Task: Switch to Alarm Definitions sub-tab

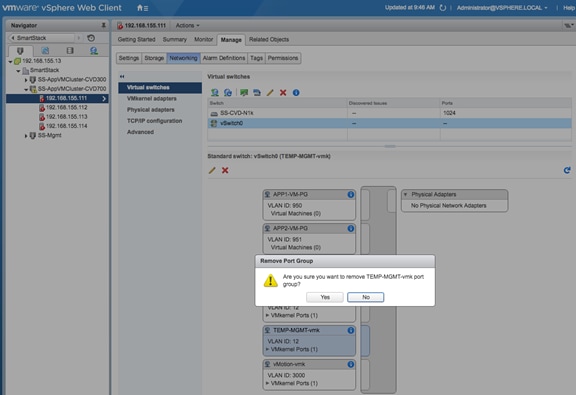Action: pos(224,58)
